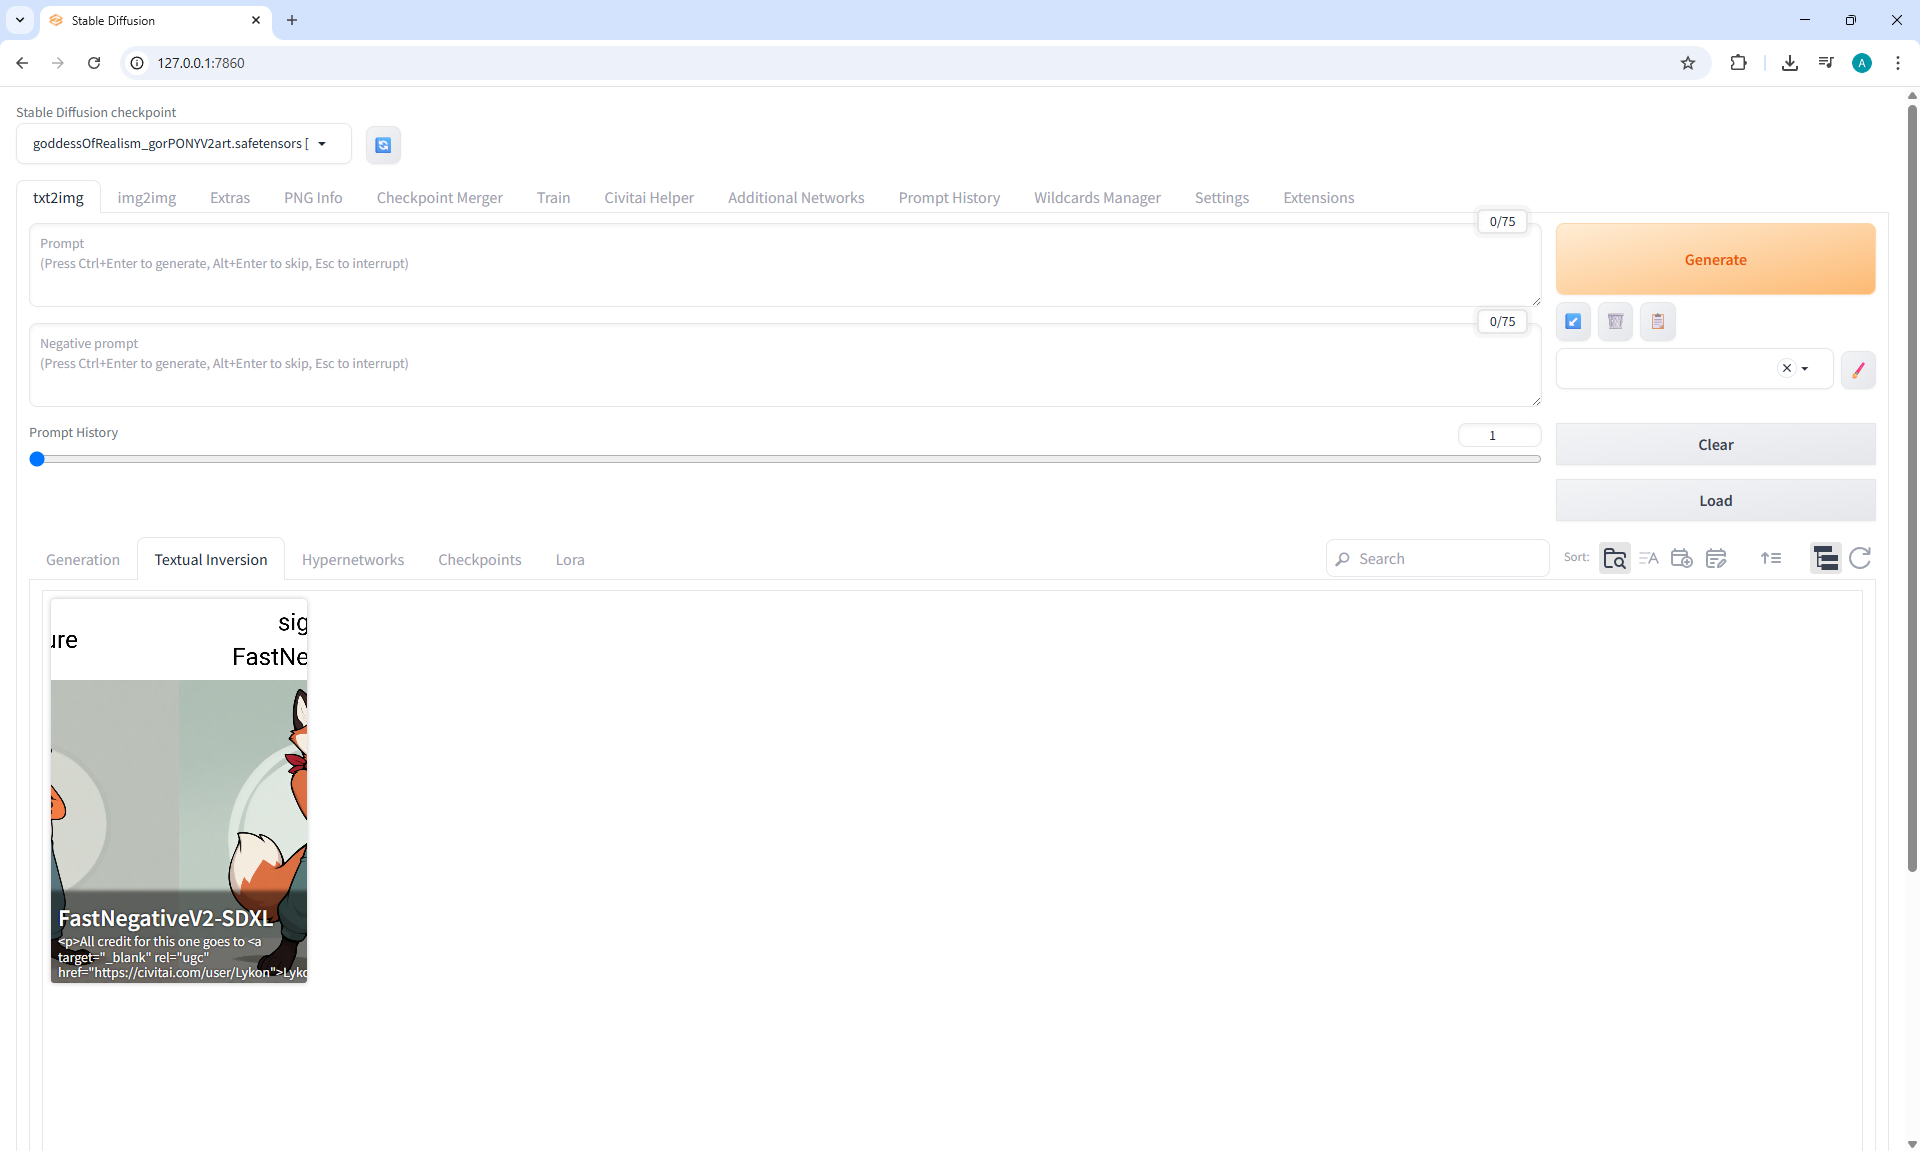Clear the styles selection with X
This screenshot has height=1151, width=1920.
1787,368
